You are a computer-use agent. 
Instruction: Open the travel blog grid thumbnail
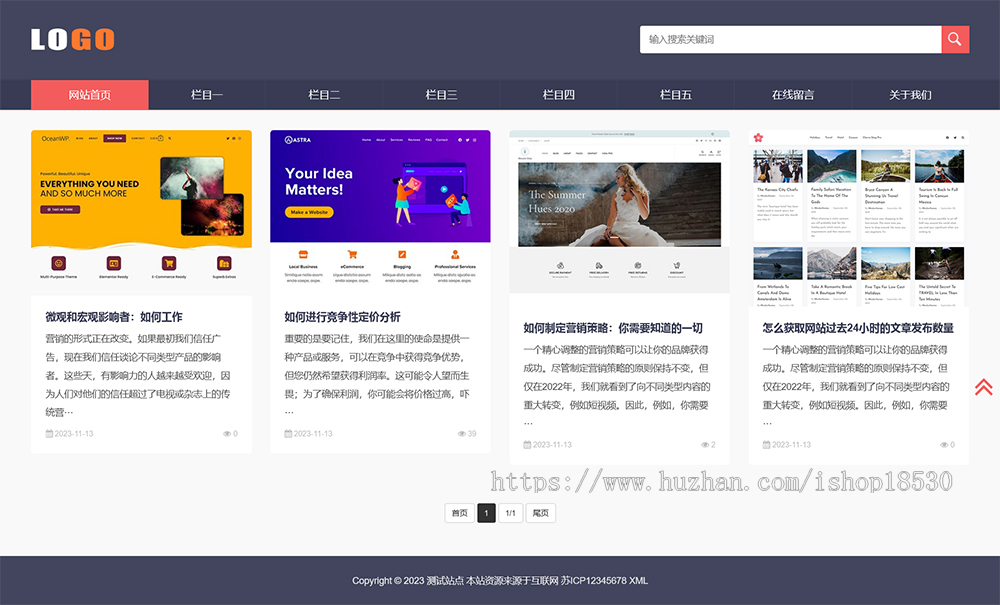pyautogui.click(x=858, y=219)
